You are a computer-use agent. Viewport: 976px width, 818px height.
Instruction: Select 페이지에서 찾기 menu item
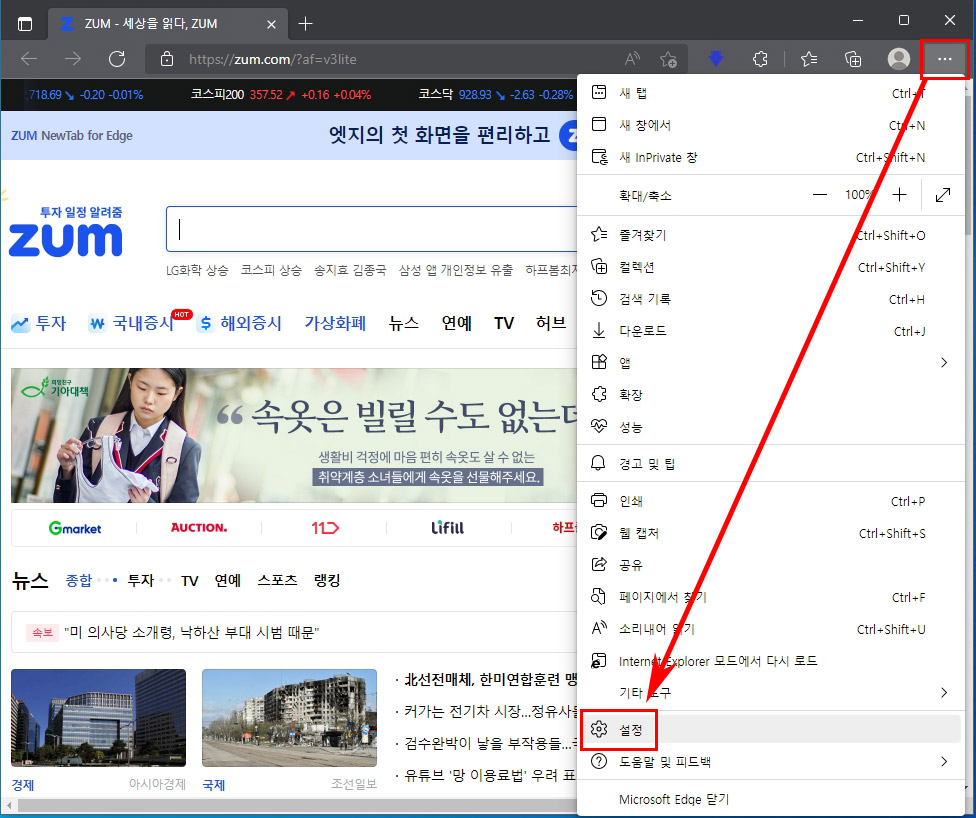click(771, 597)
